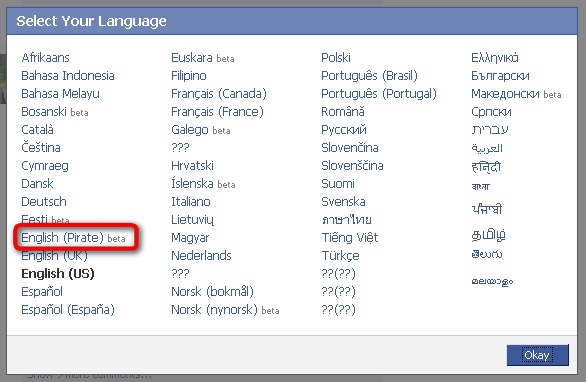Select Cymraeg (Welsh) language
Image resolution: width=586 pixels, height=382 pixels.
(x=45, y=166)
